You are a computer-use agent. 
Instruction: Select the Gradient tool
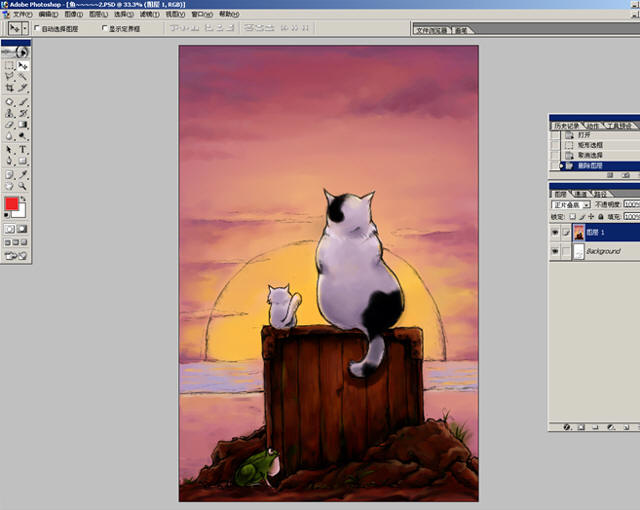pyautogui.click(x=22, y=124)
